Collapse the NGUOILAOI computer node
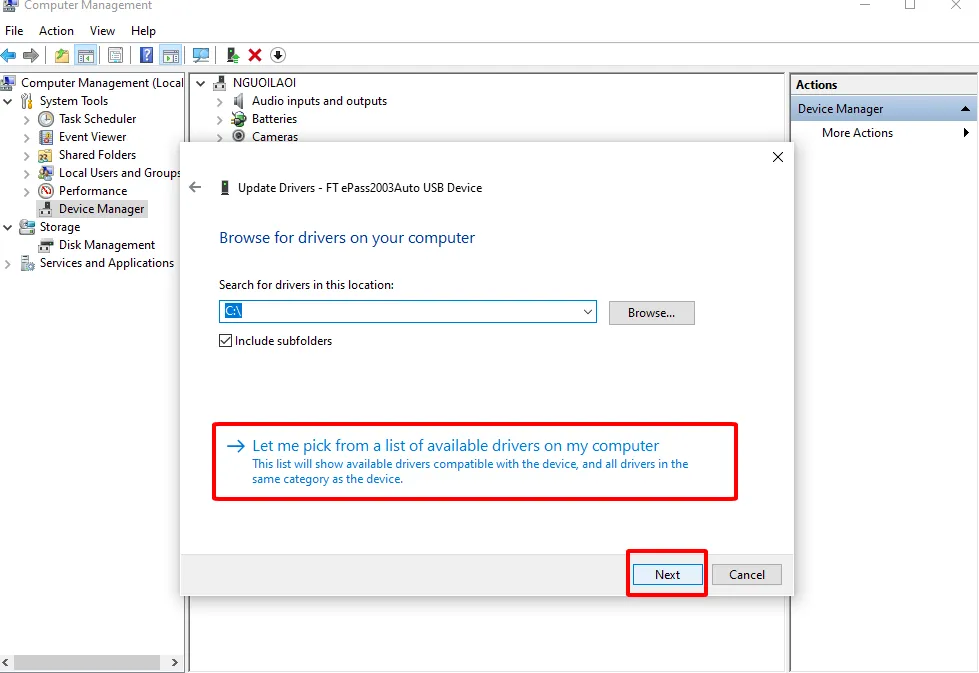Viewport: 979px width, 673px height. [200, 83]
